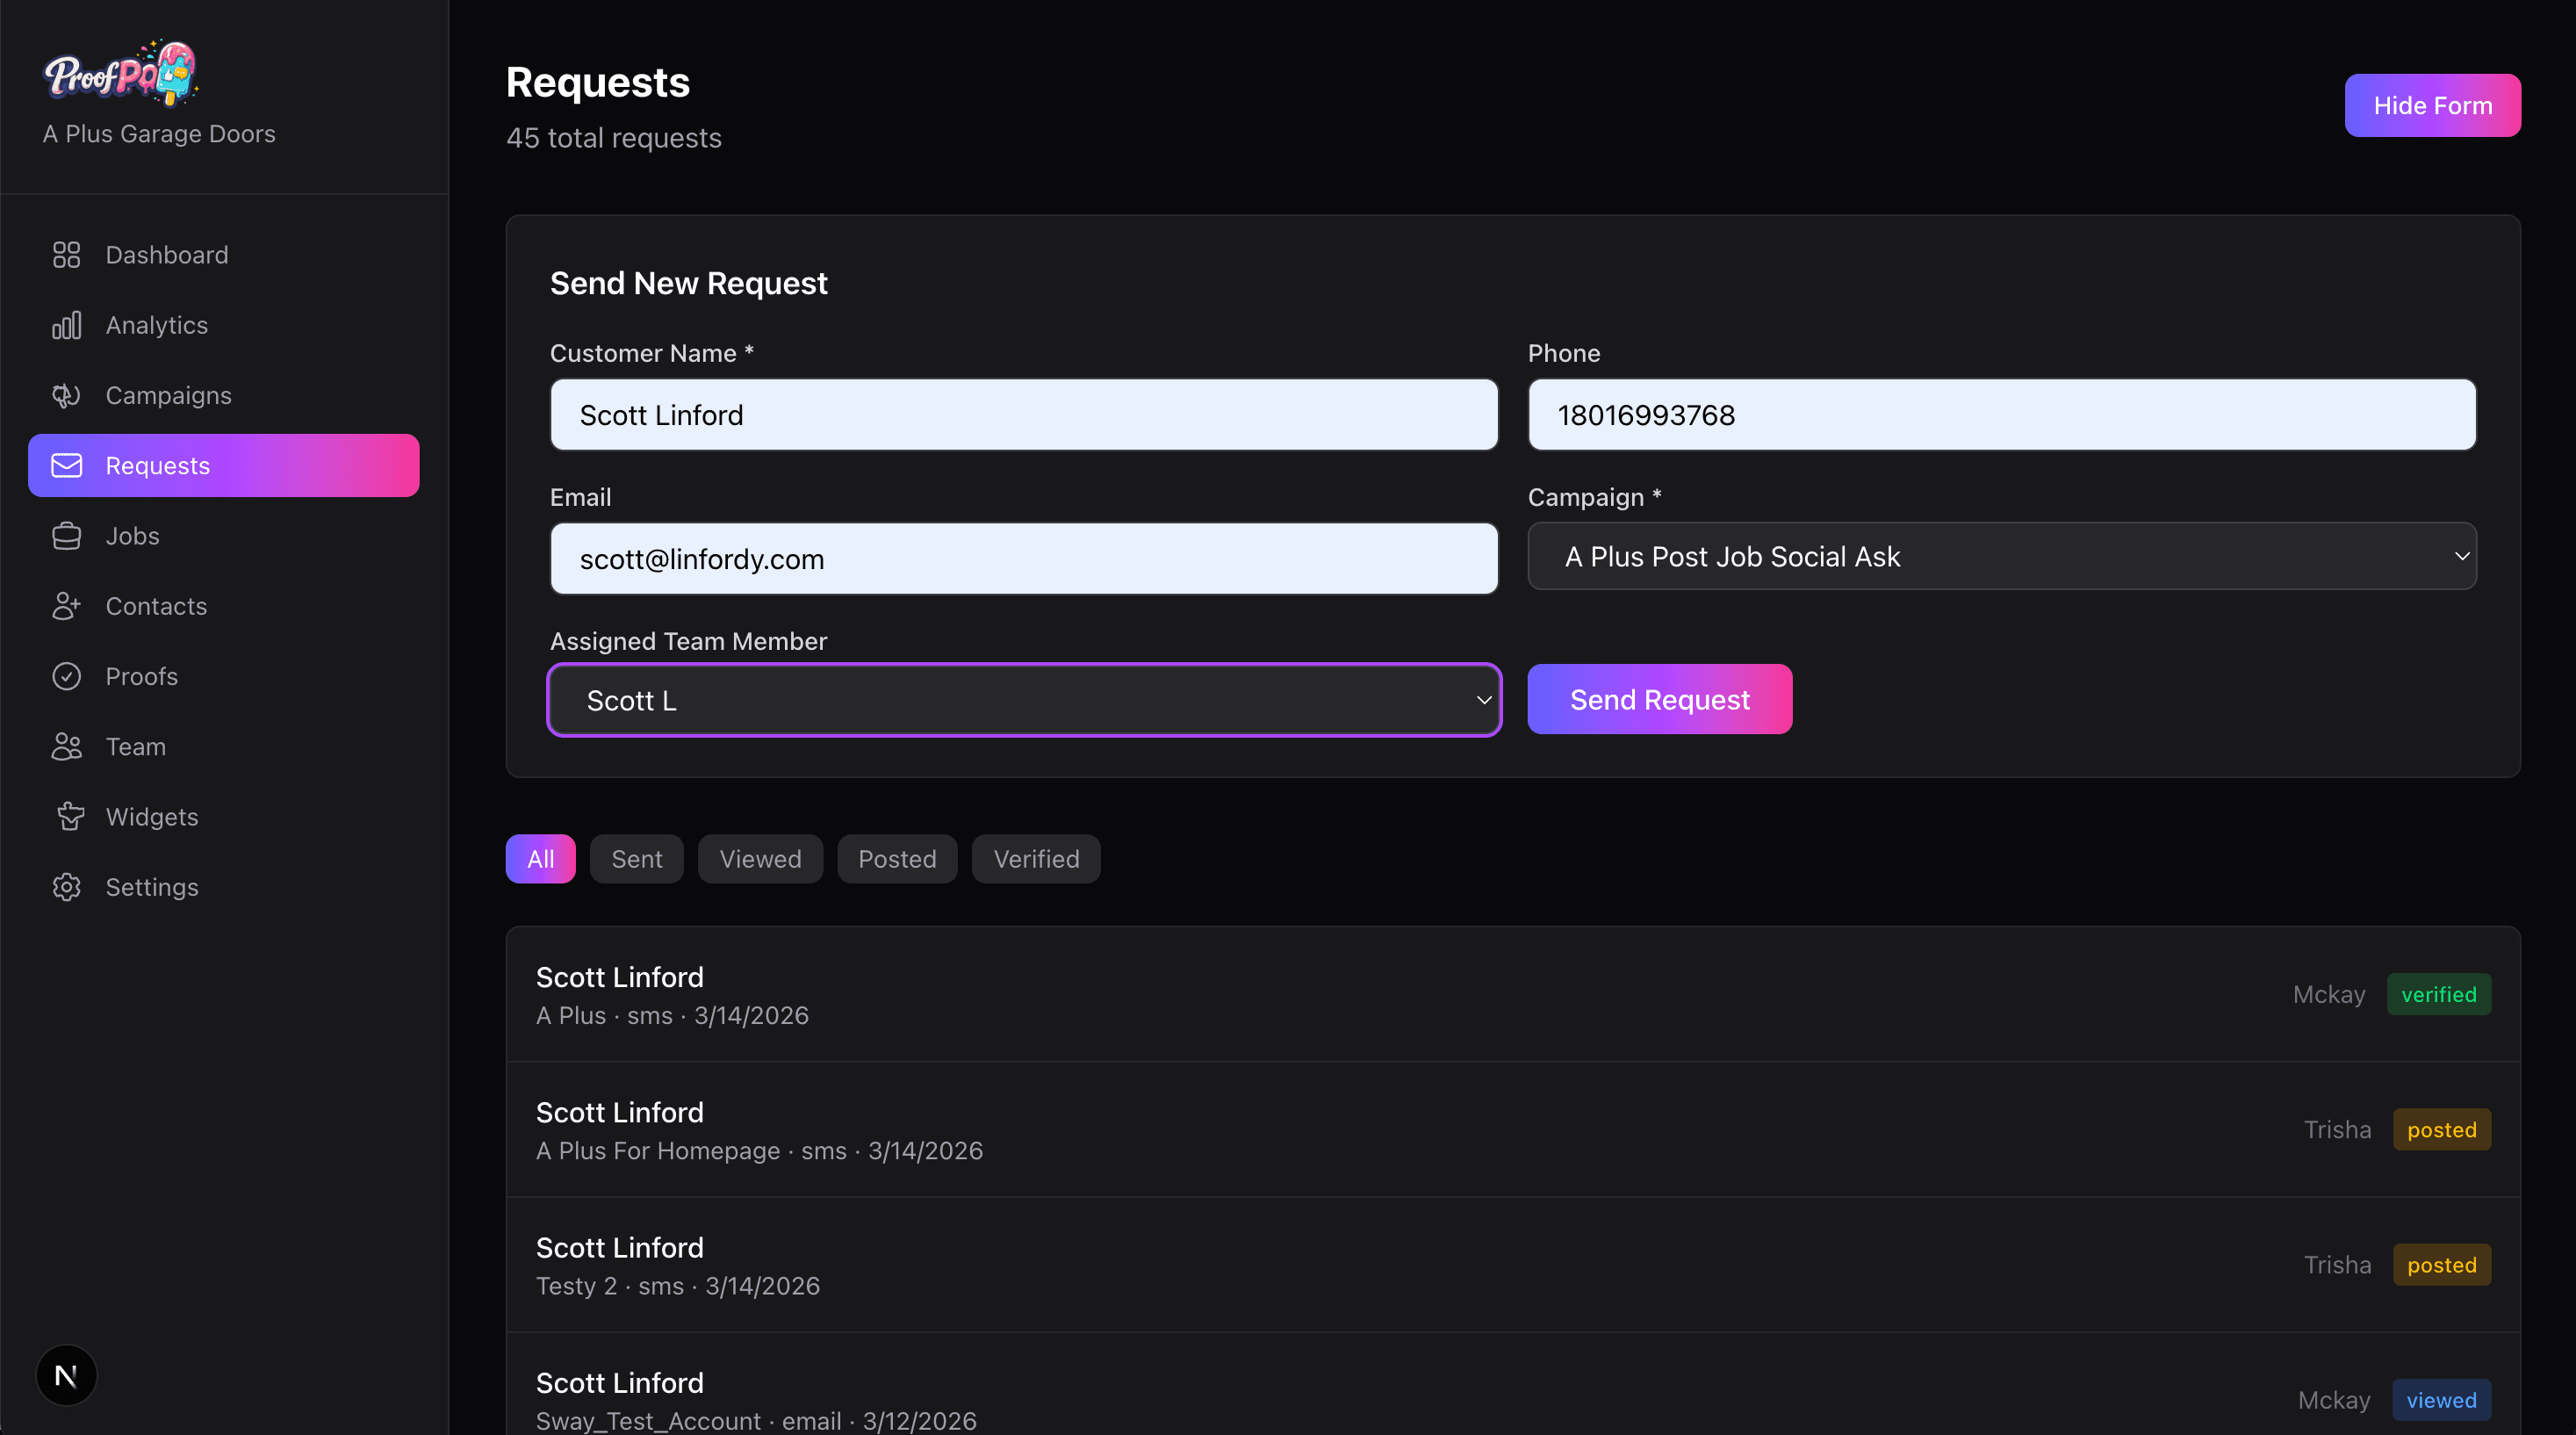Open Contacts using the person-plus icon
The image size is (2576, 1435).
66,606
